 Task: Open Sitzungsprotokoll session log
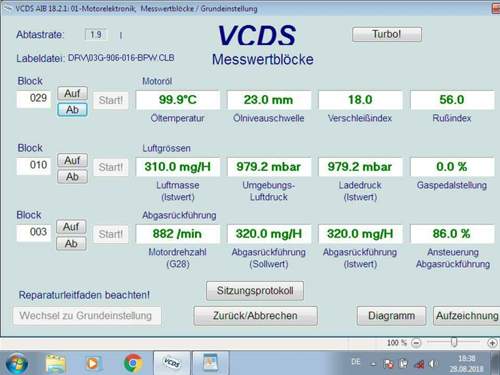tap(255, 291)
